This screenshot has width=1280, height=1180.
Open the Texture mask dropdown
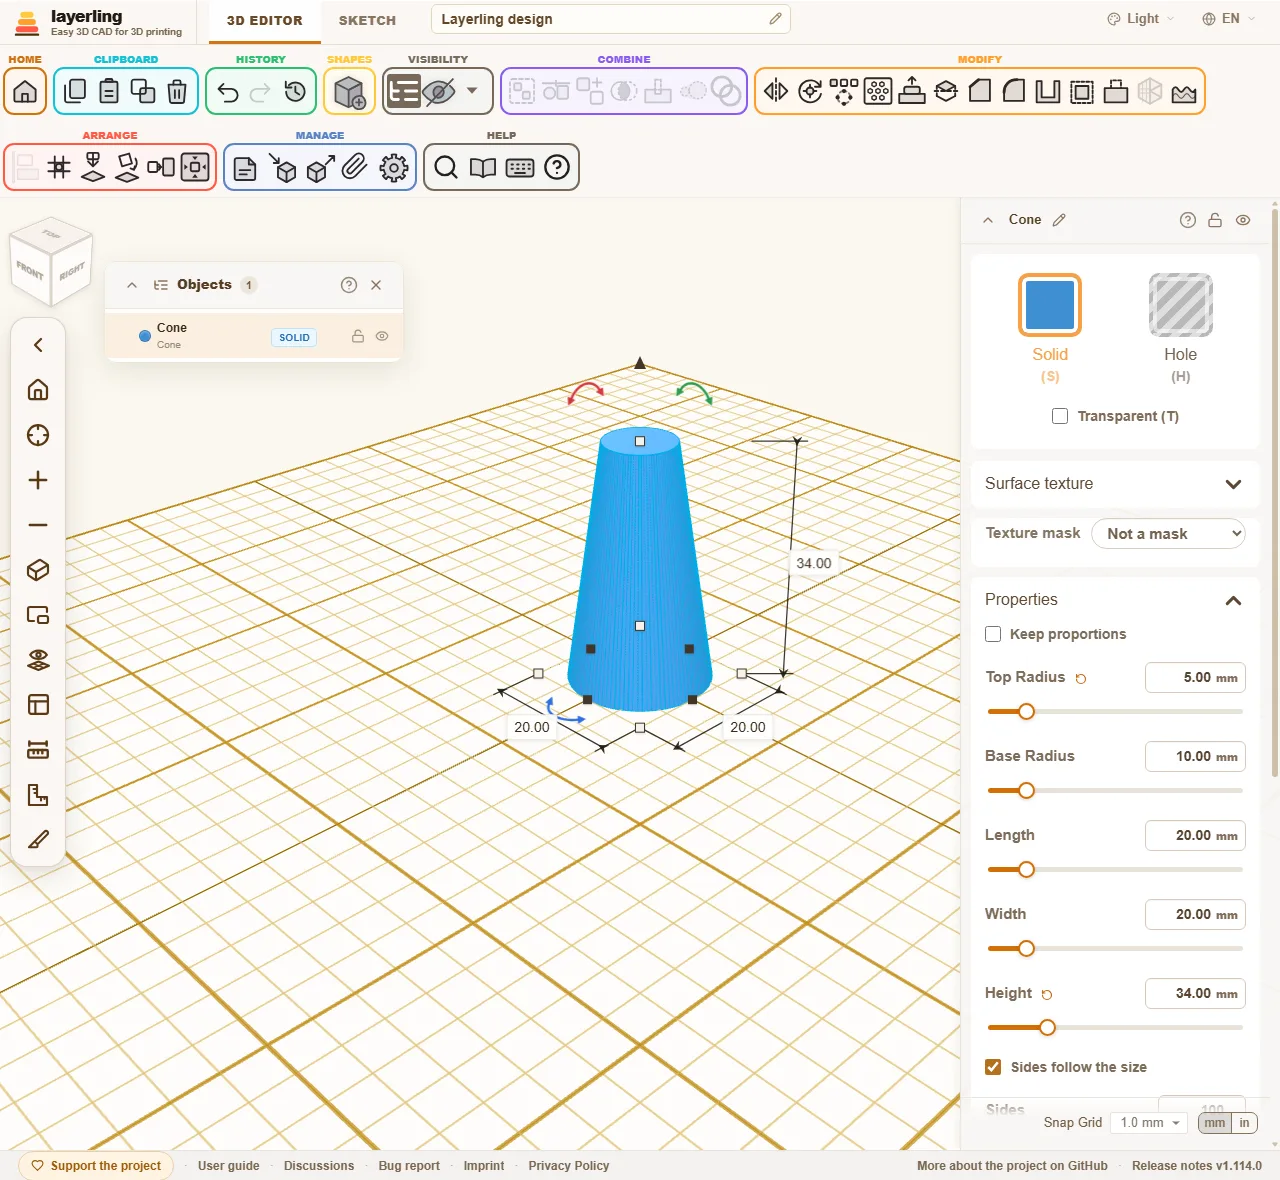[x=1168, y=534]
